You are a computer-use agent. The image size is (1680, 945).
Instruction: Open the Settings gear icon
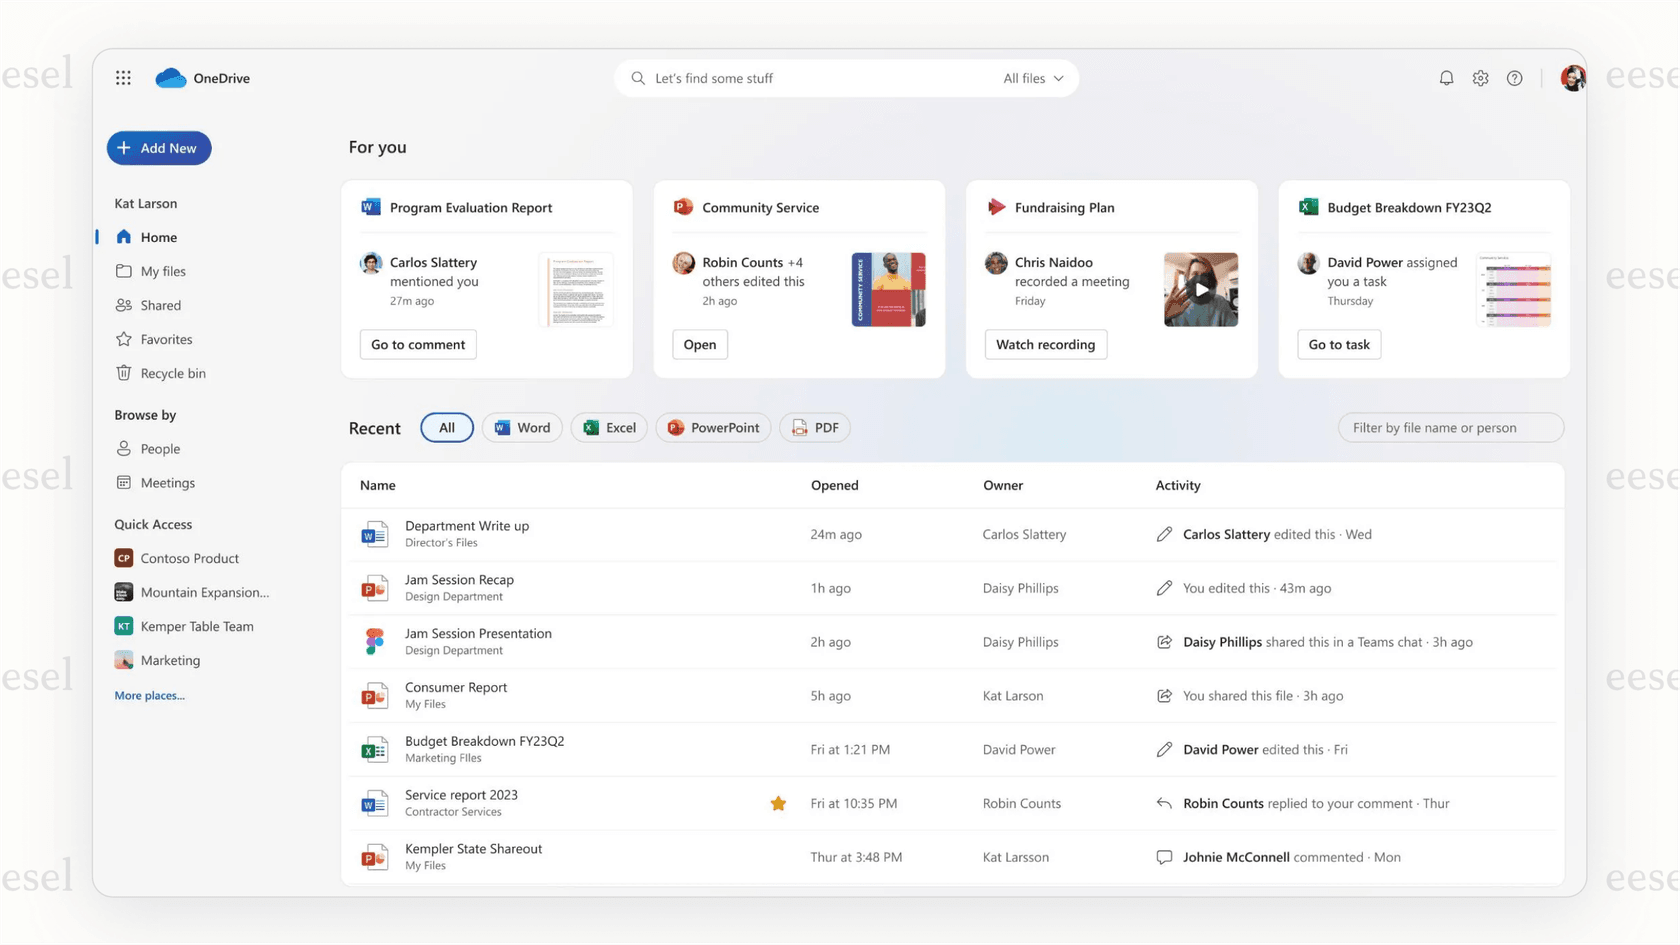[1480, 77]
